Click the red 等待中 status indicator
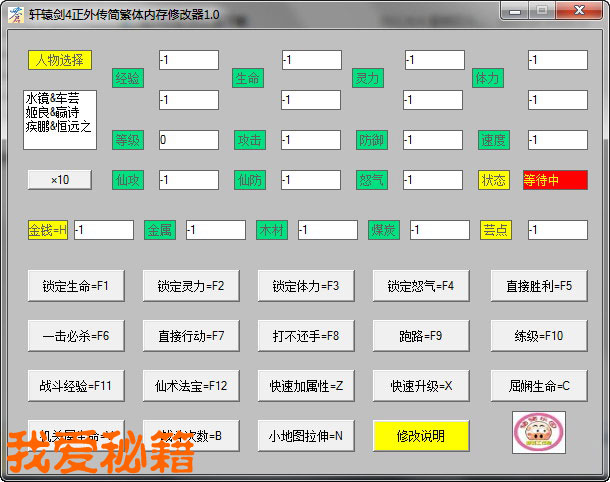 [555, 180]
